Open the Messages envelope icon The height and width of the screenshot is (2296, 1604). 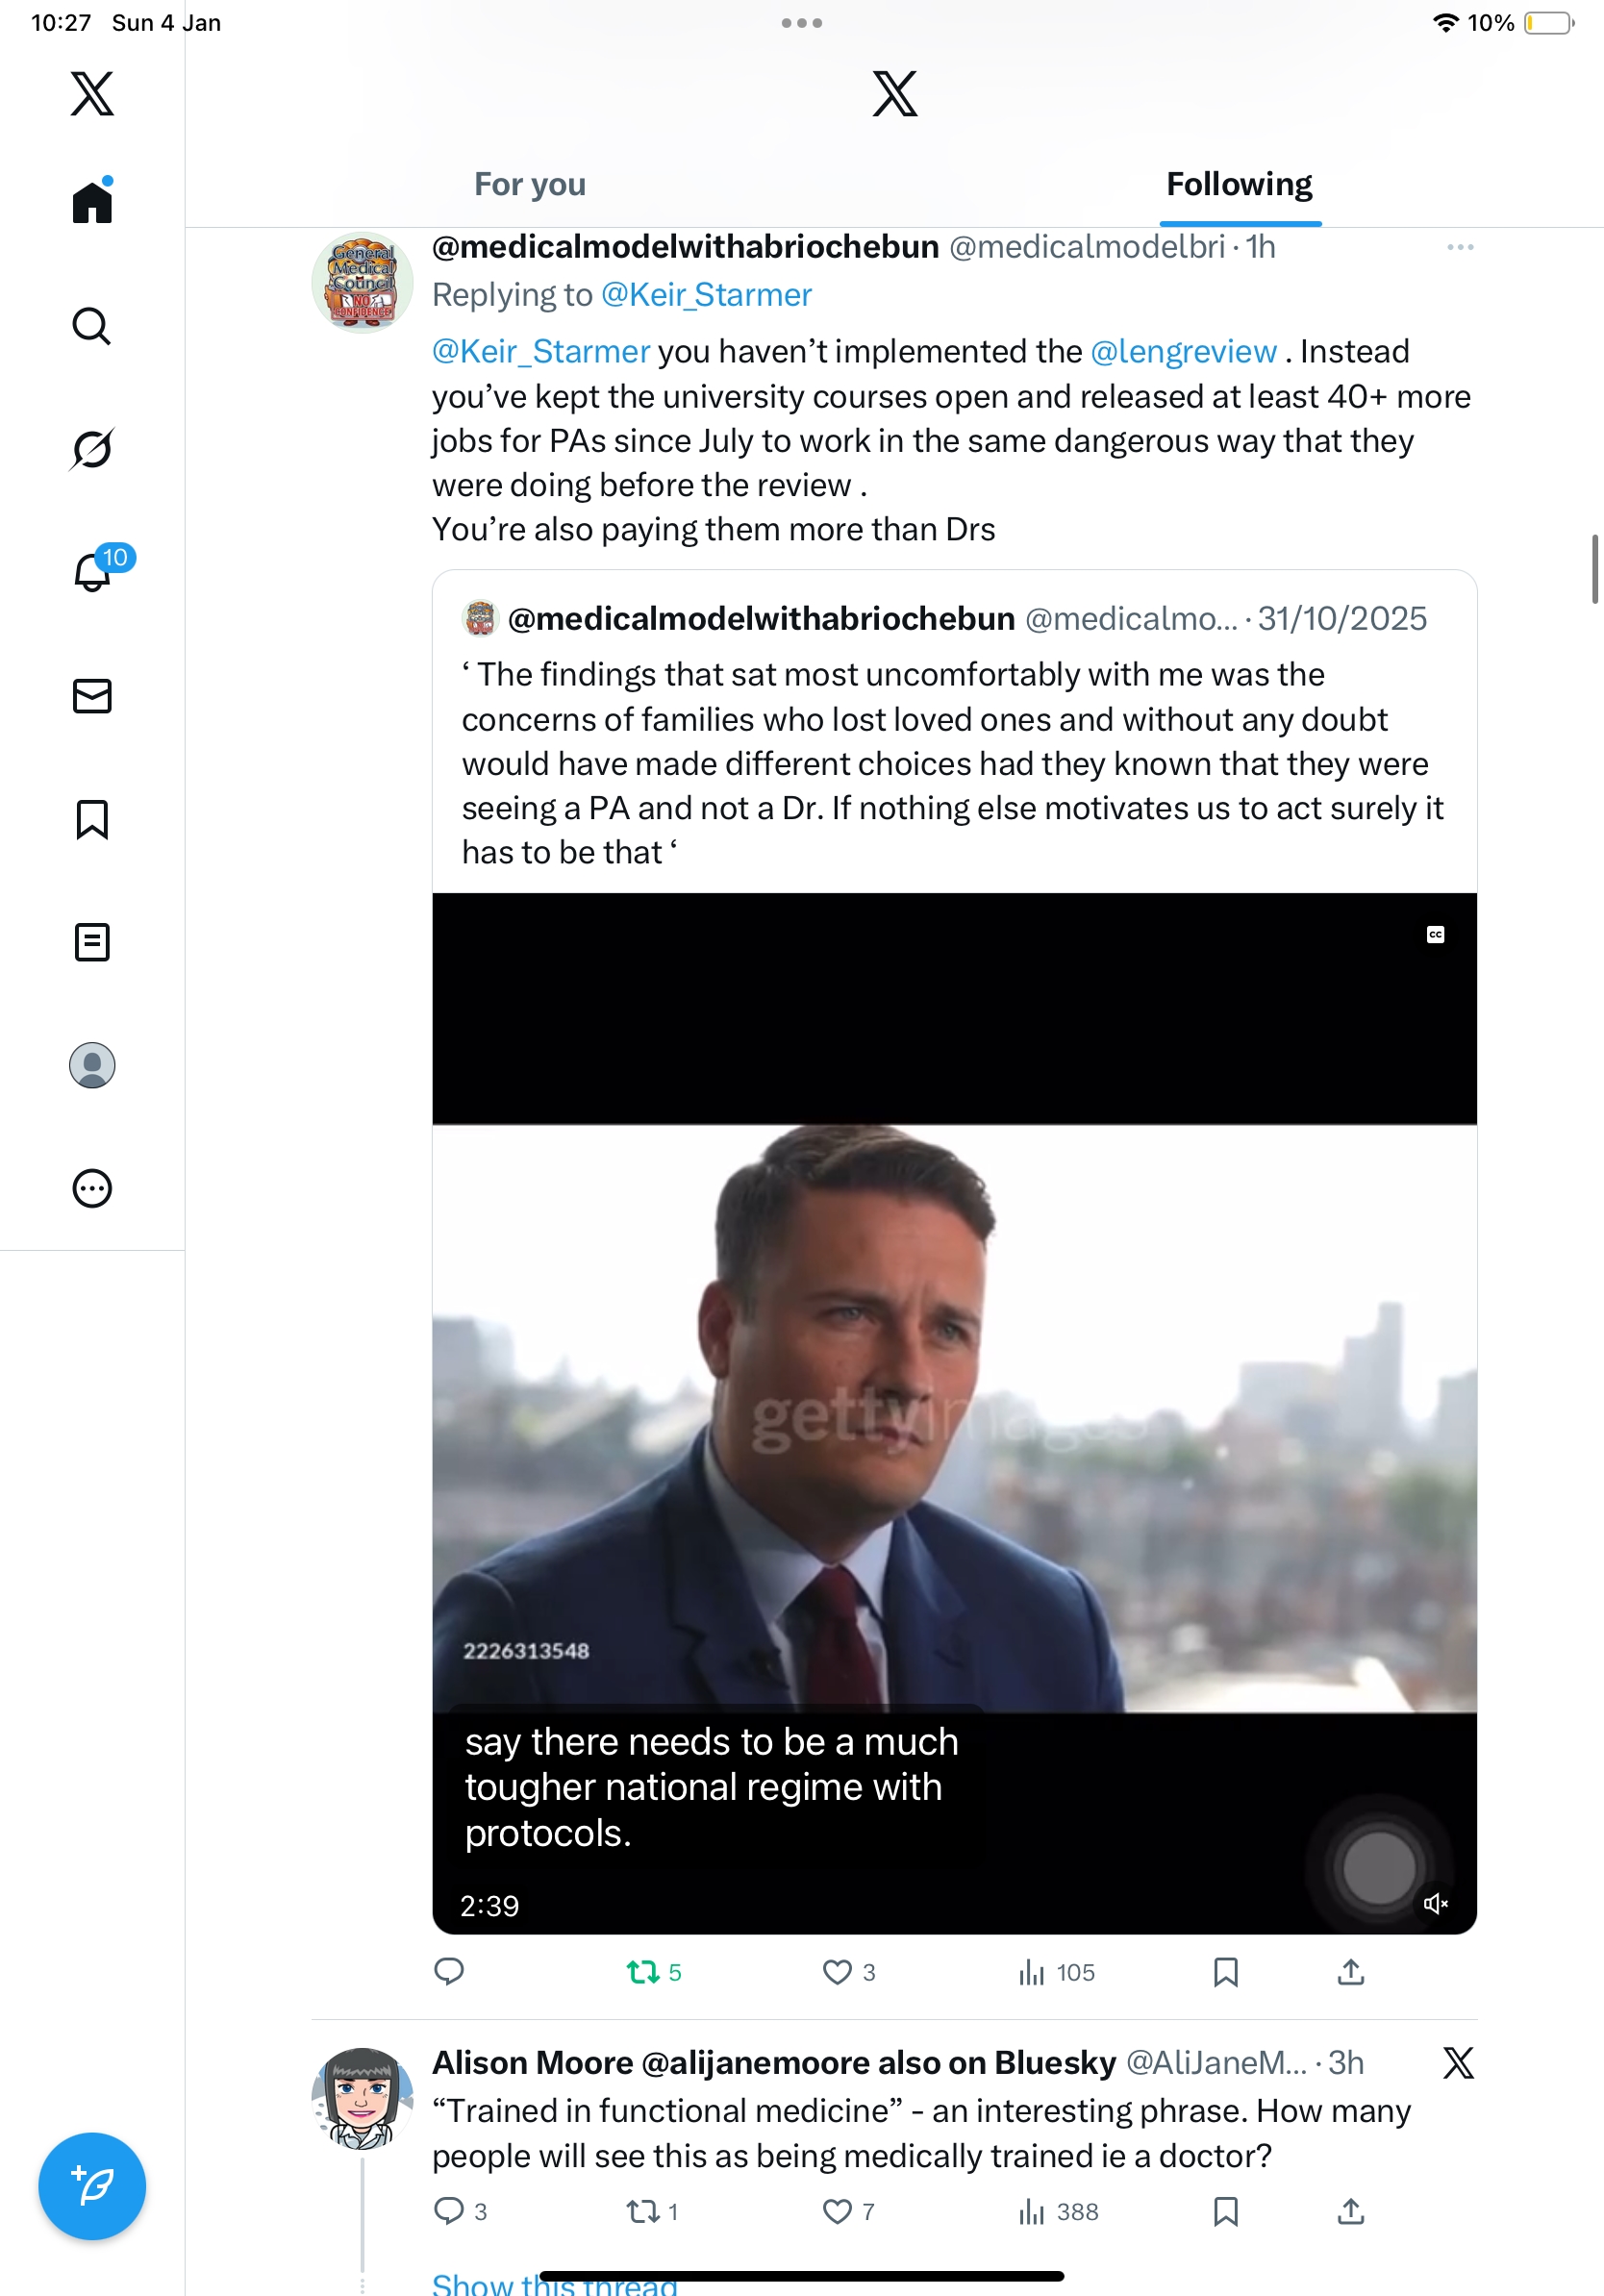coord(92,696)
